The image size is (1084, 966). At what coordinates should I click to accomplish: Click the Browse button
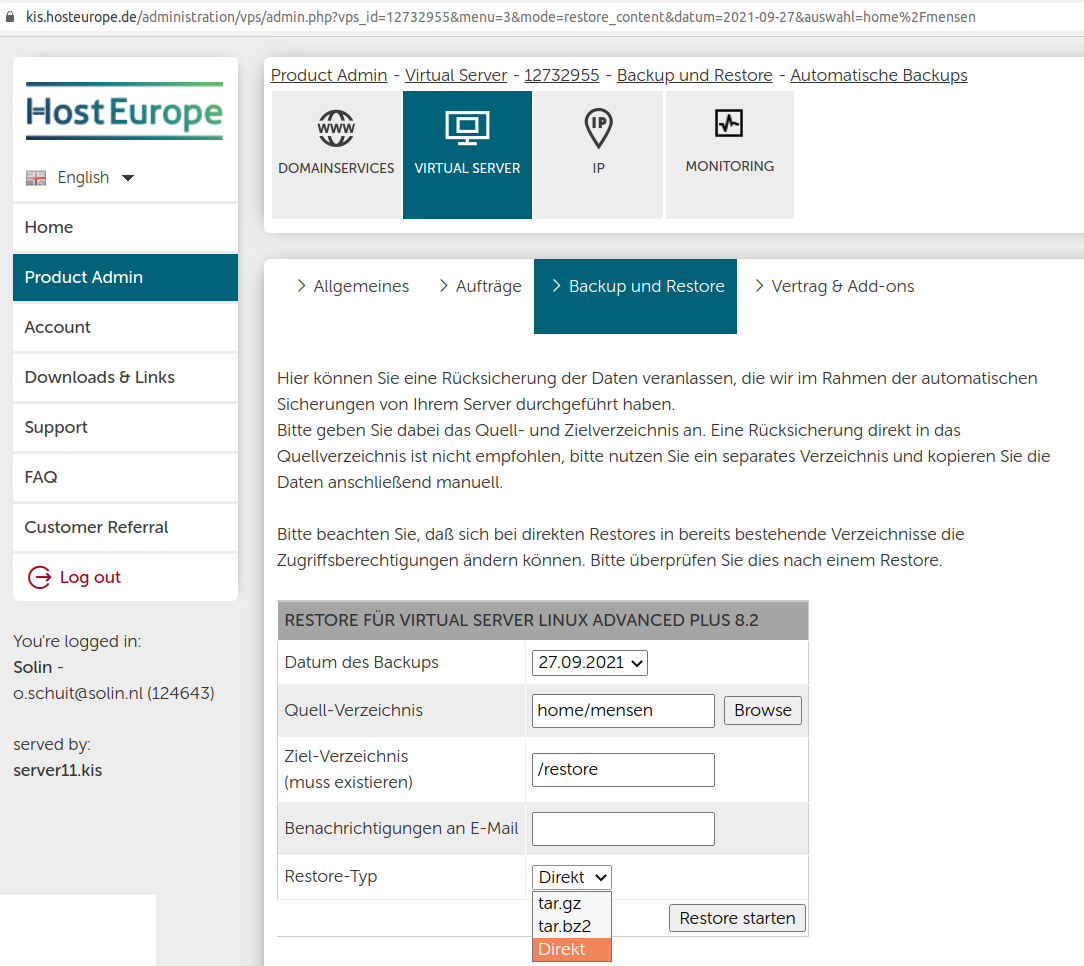[762, 710]
